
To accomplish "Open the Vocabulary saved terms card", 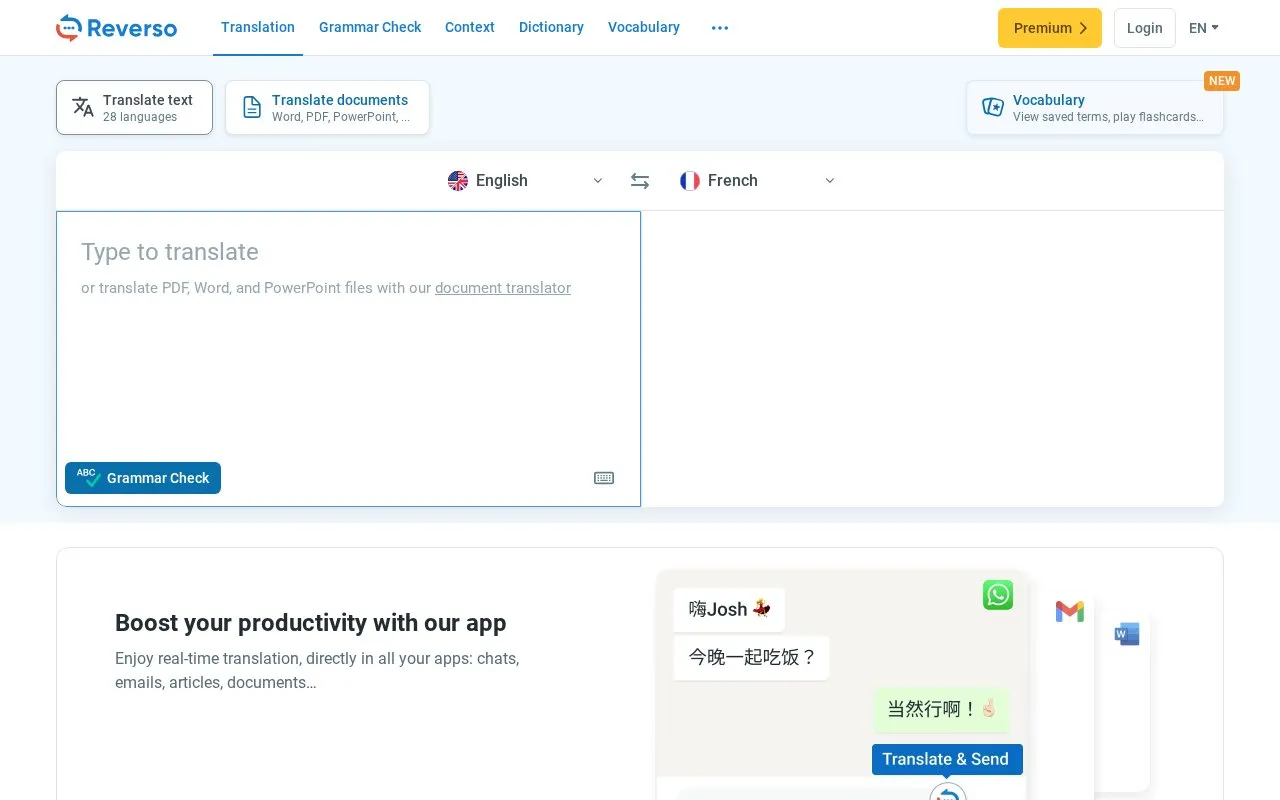I will [x=1095, y=107].
